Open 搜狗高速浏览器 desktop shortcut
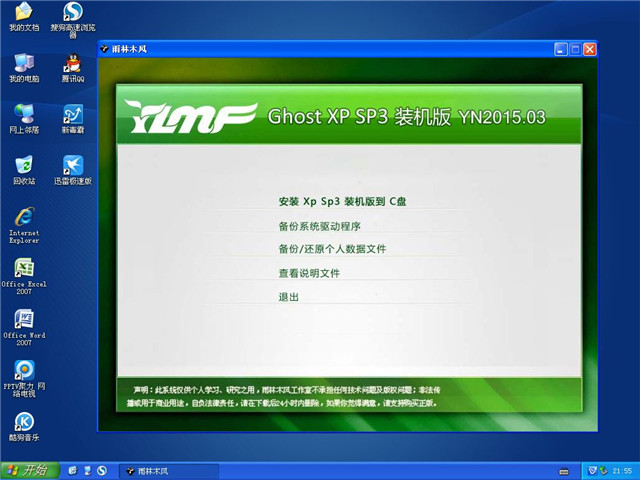 click(x=72, y=13)
